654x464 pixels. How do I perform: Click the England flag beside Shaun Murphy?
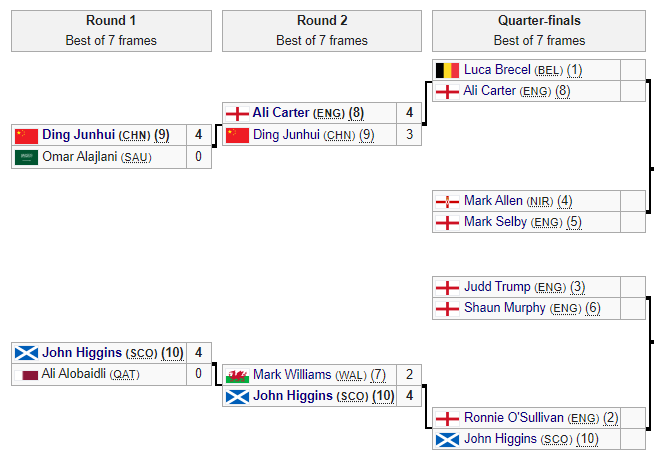coord(447,308)
